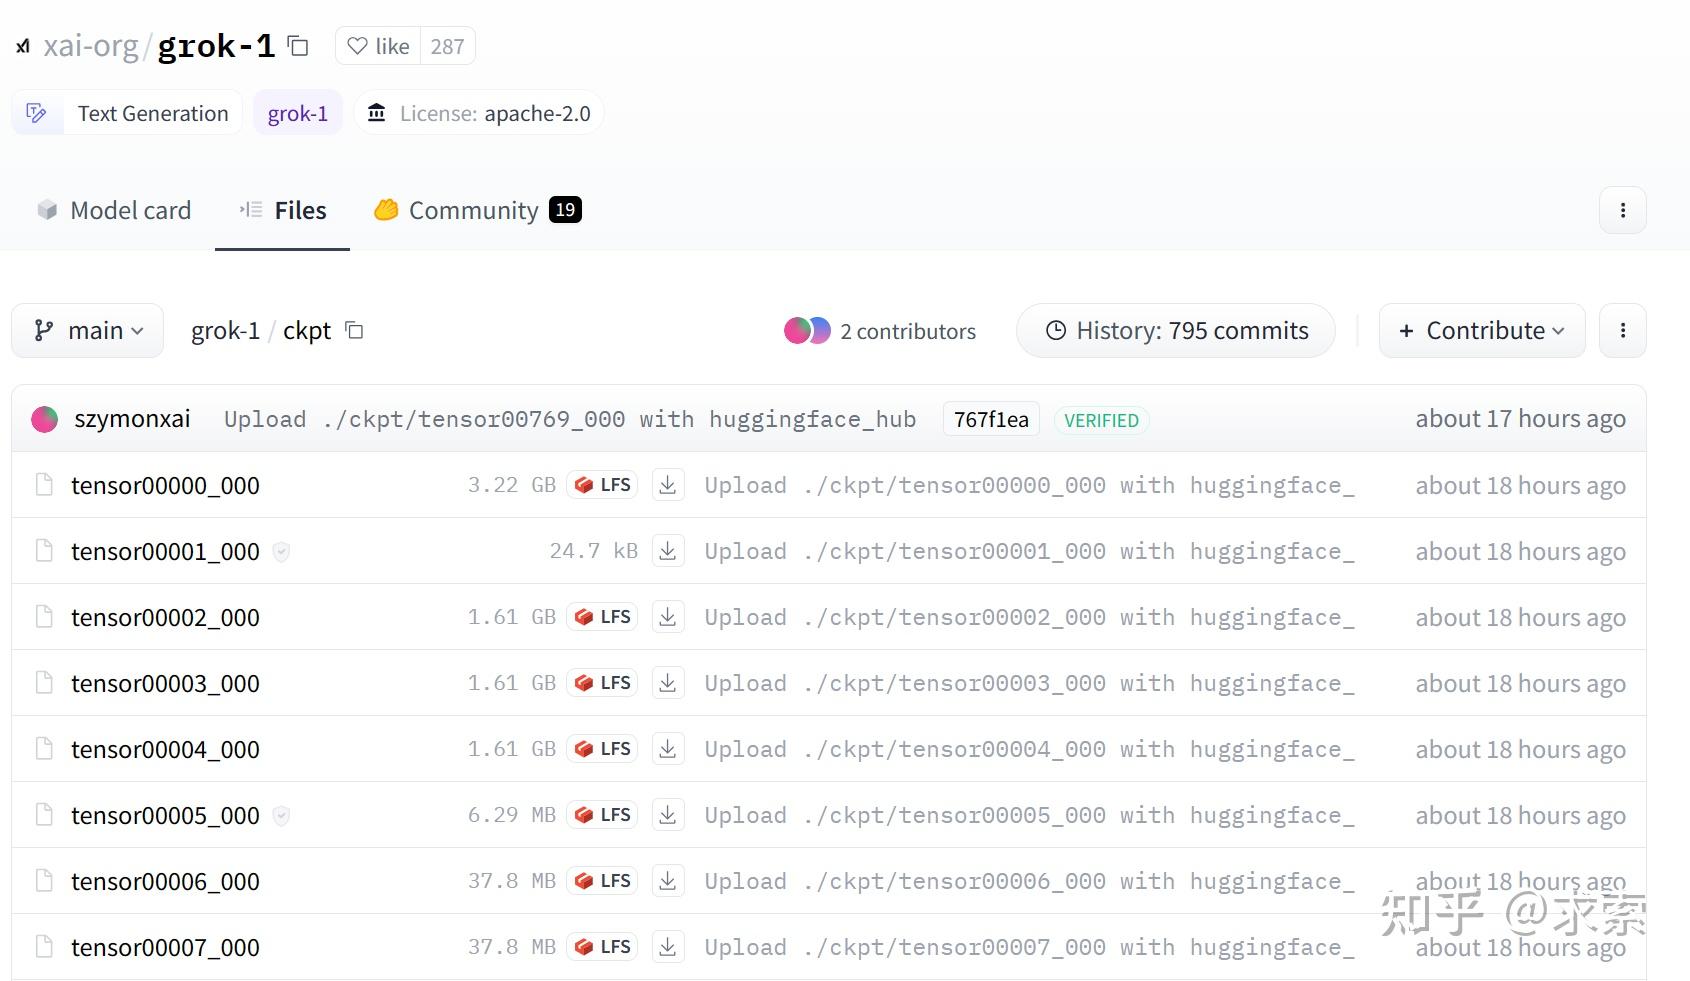Open the repository actions kebab menu beside Contribute
This screenshot has width=1690, height=981.
tap(1622, 330)
